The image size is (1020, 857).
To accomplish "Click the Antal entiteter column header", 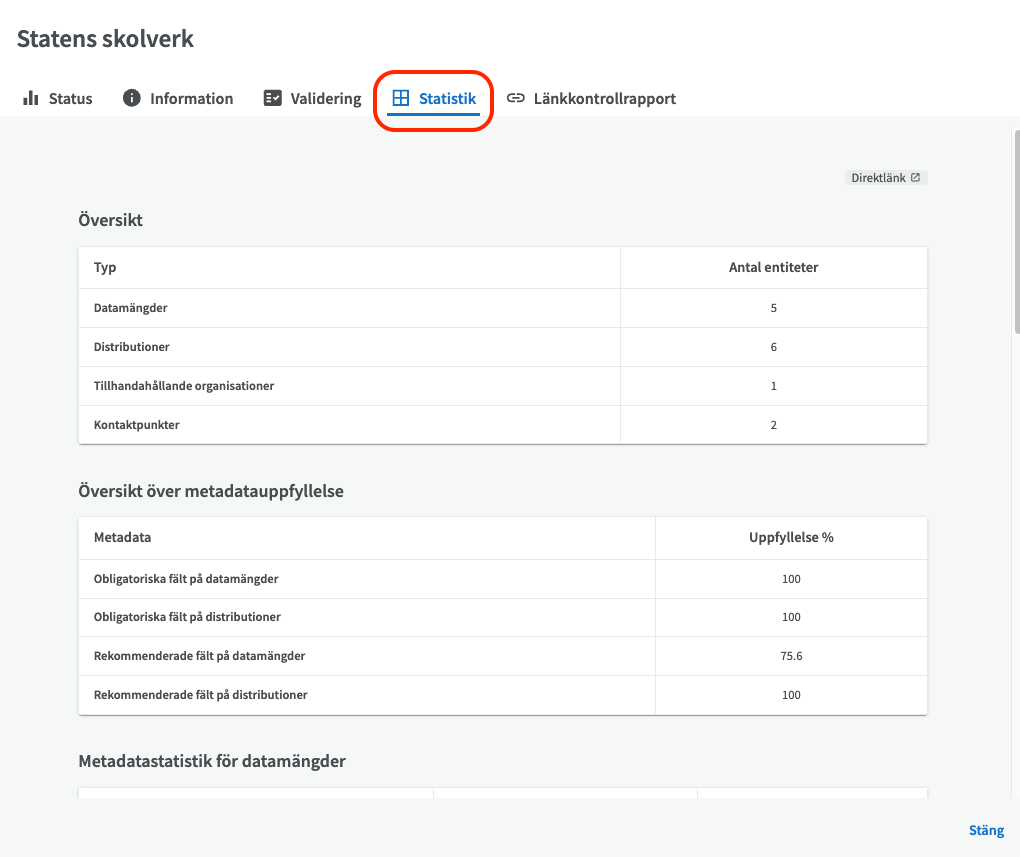I will pyautogui.click(x=773, y=268).
